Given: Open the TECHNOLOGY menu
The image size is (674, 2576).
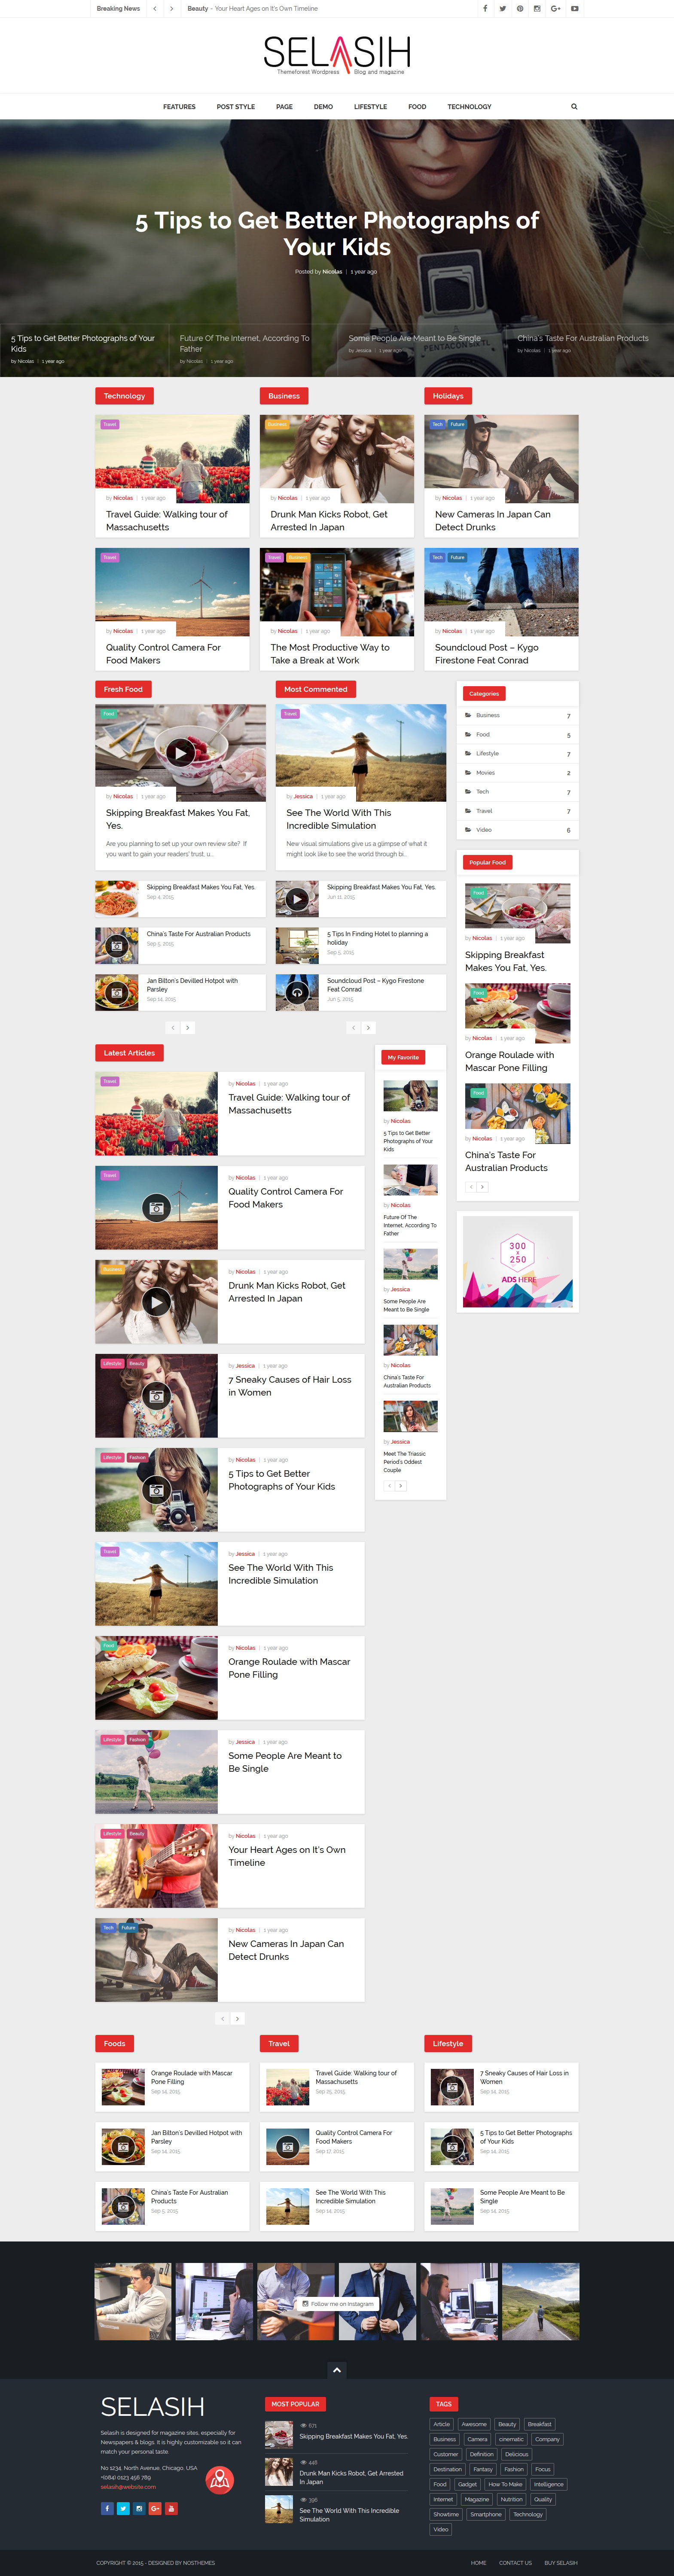Looking at the screenshot, I should (x=469, y=106).
